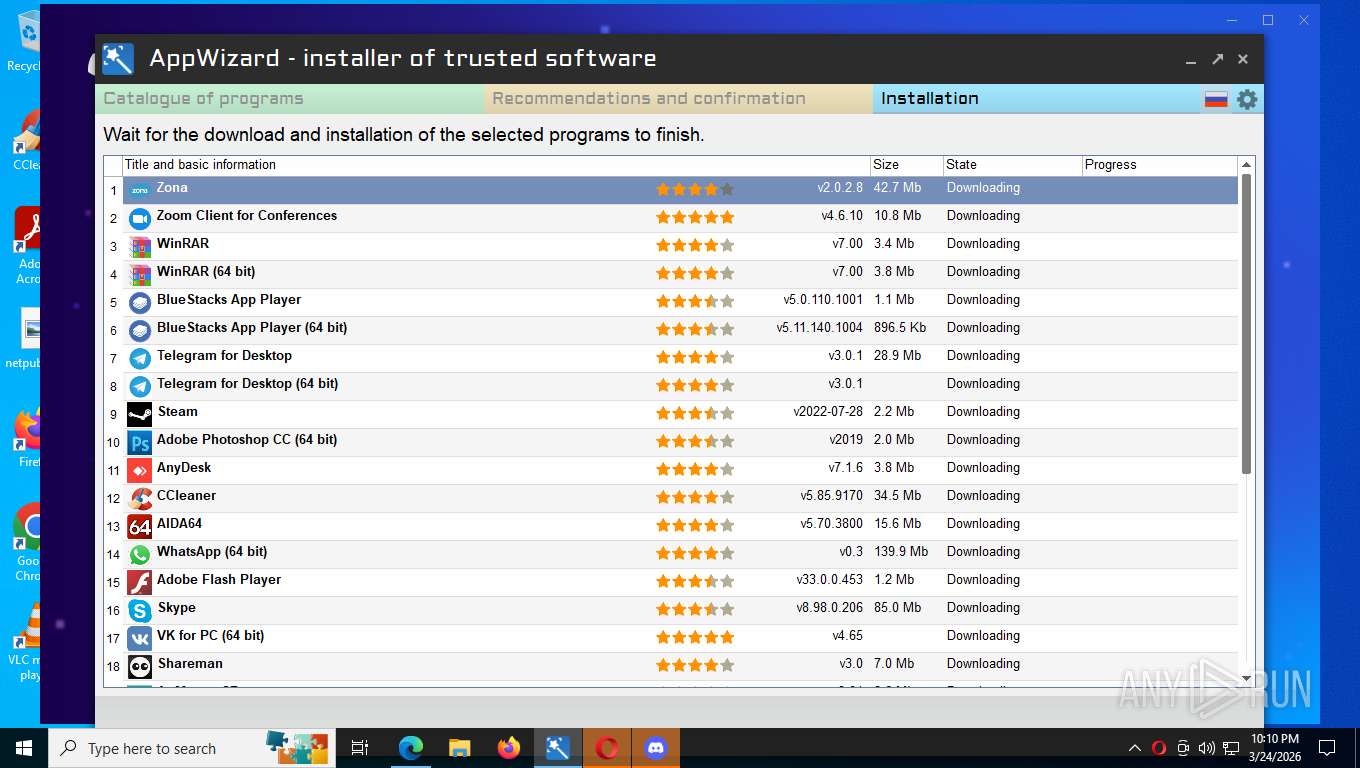Select the Zoom Client for Conferences title
Image resolution: width=1360 pixels, height=768 pixels.
[247, 216]
